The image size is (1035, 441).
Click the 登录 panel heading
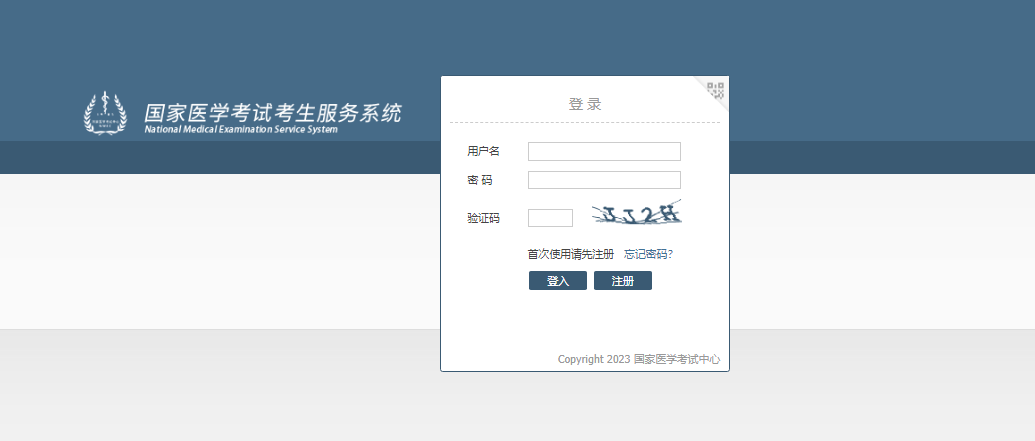pyautogui.click(x=585, y=104)
